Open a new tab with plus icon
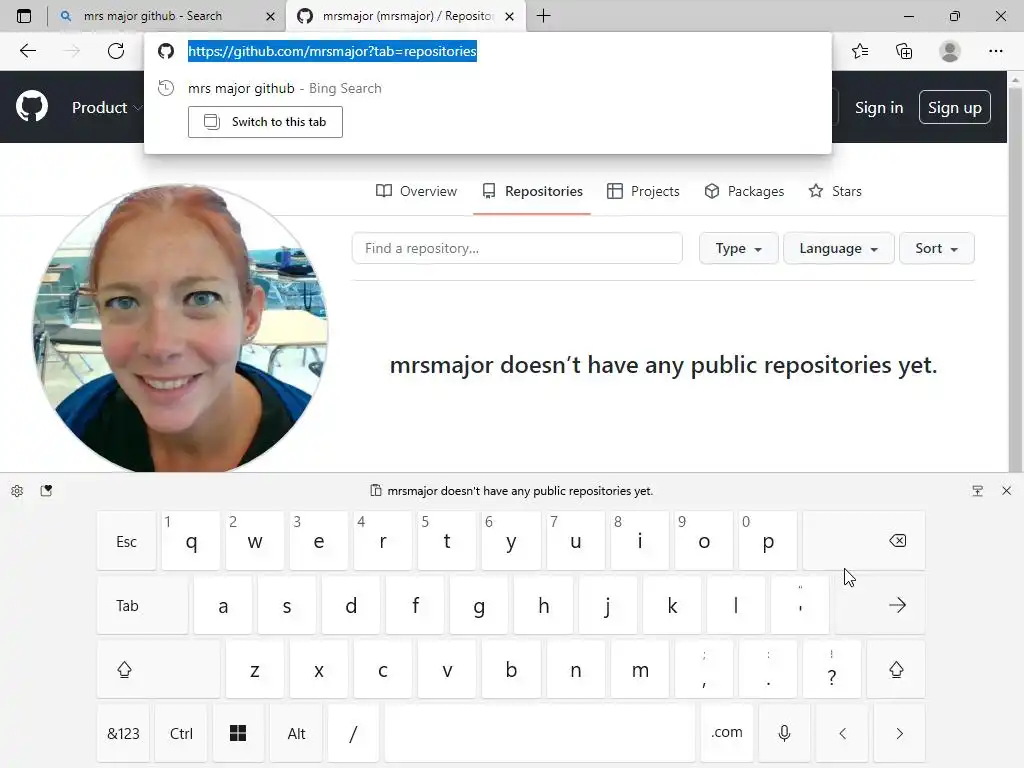Screen dimensions: 1024x768 pos(543,16)
